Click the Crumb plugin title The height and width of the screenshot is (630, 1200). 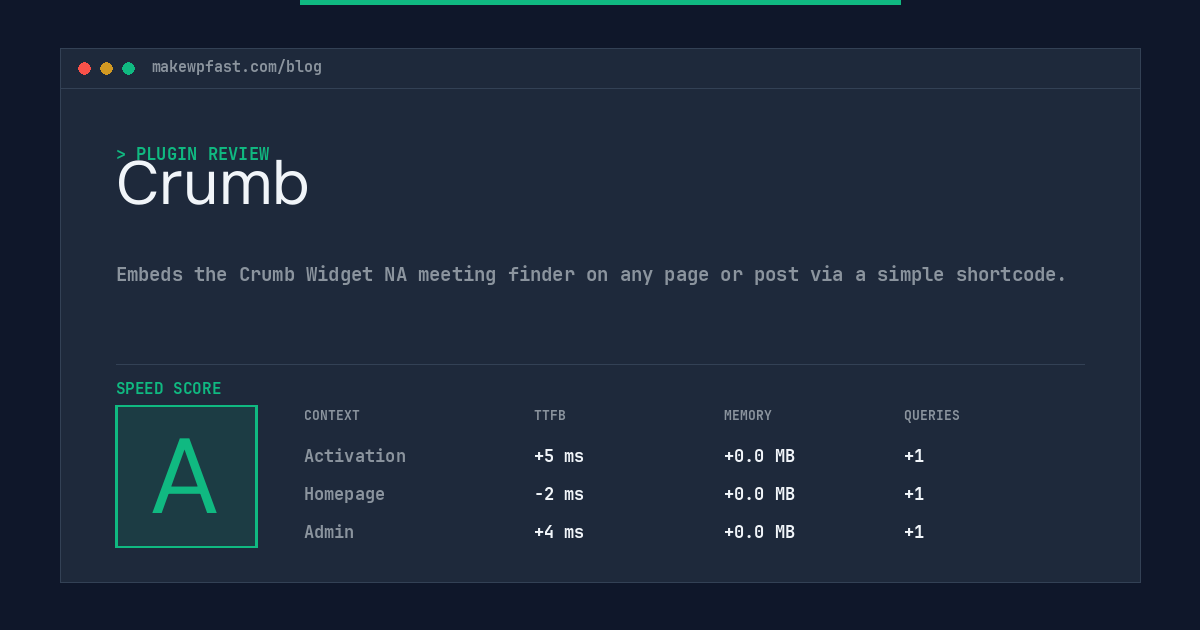(x=212, y=184)
